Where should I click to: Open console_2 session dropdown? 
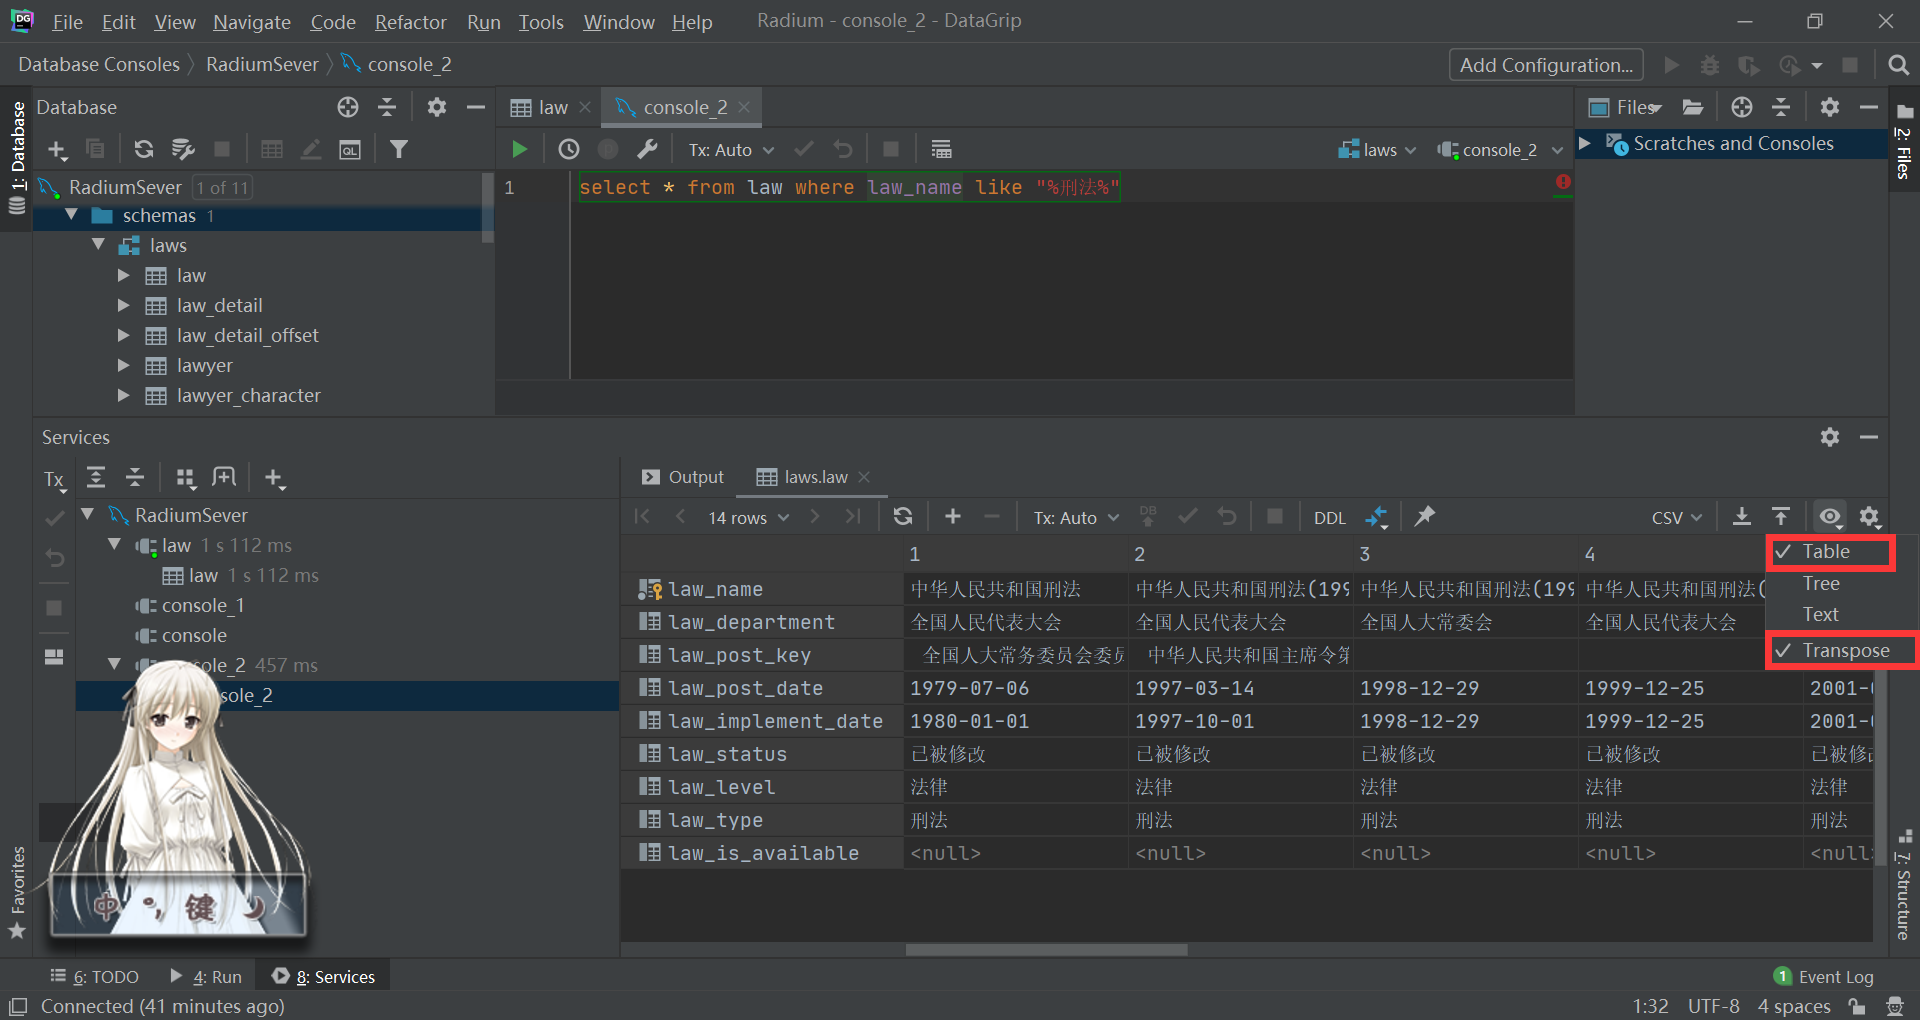click(1500, 150)
